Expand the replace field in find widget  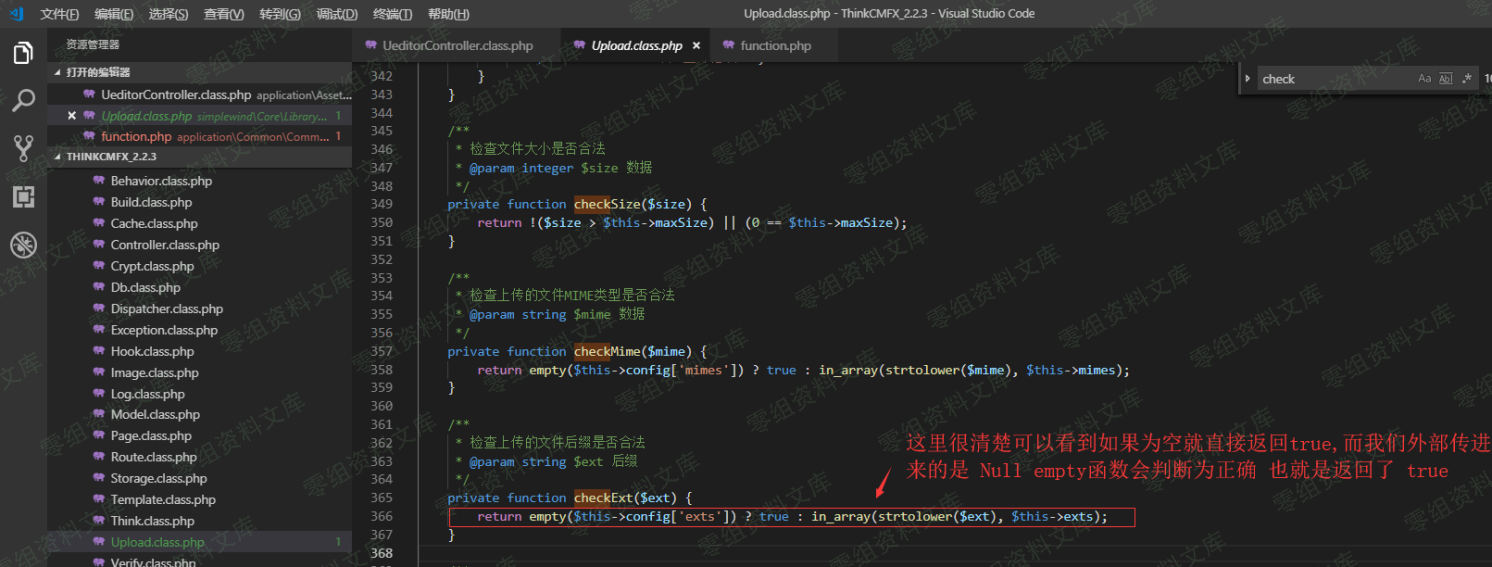(x=1247, y=78)
